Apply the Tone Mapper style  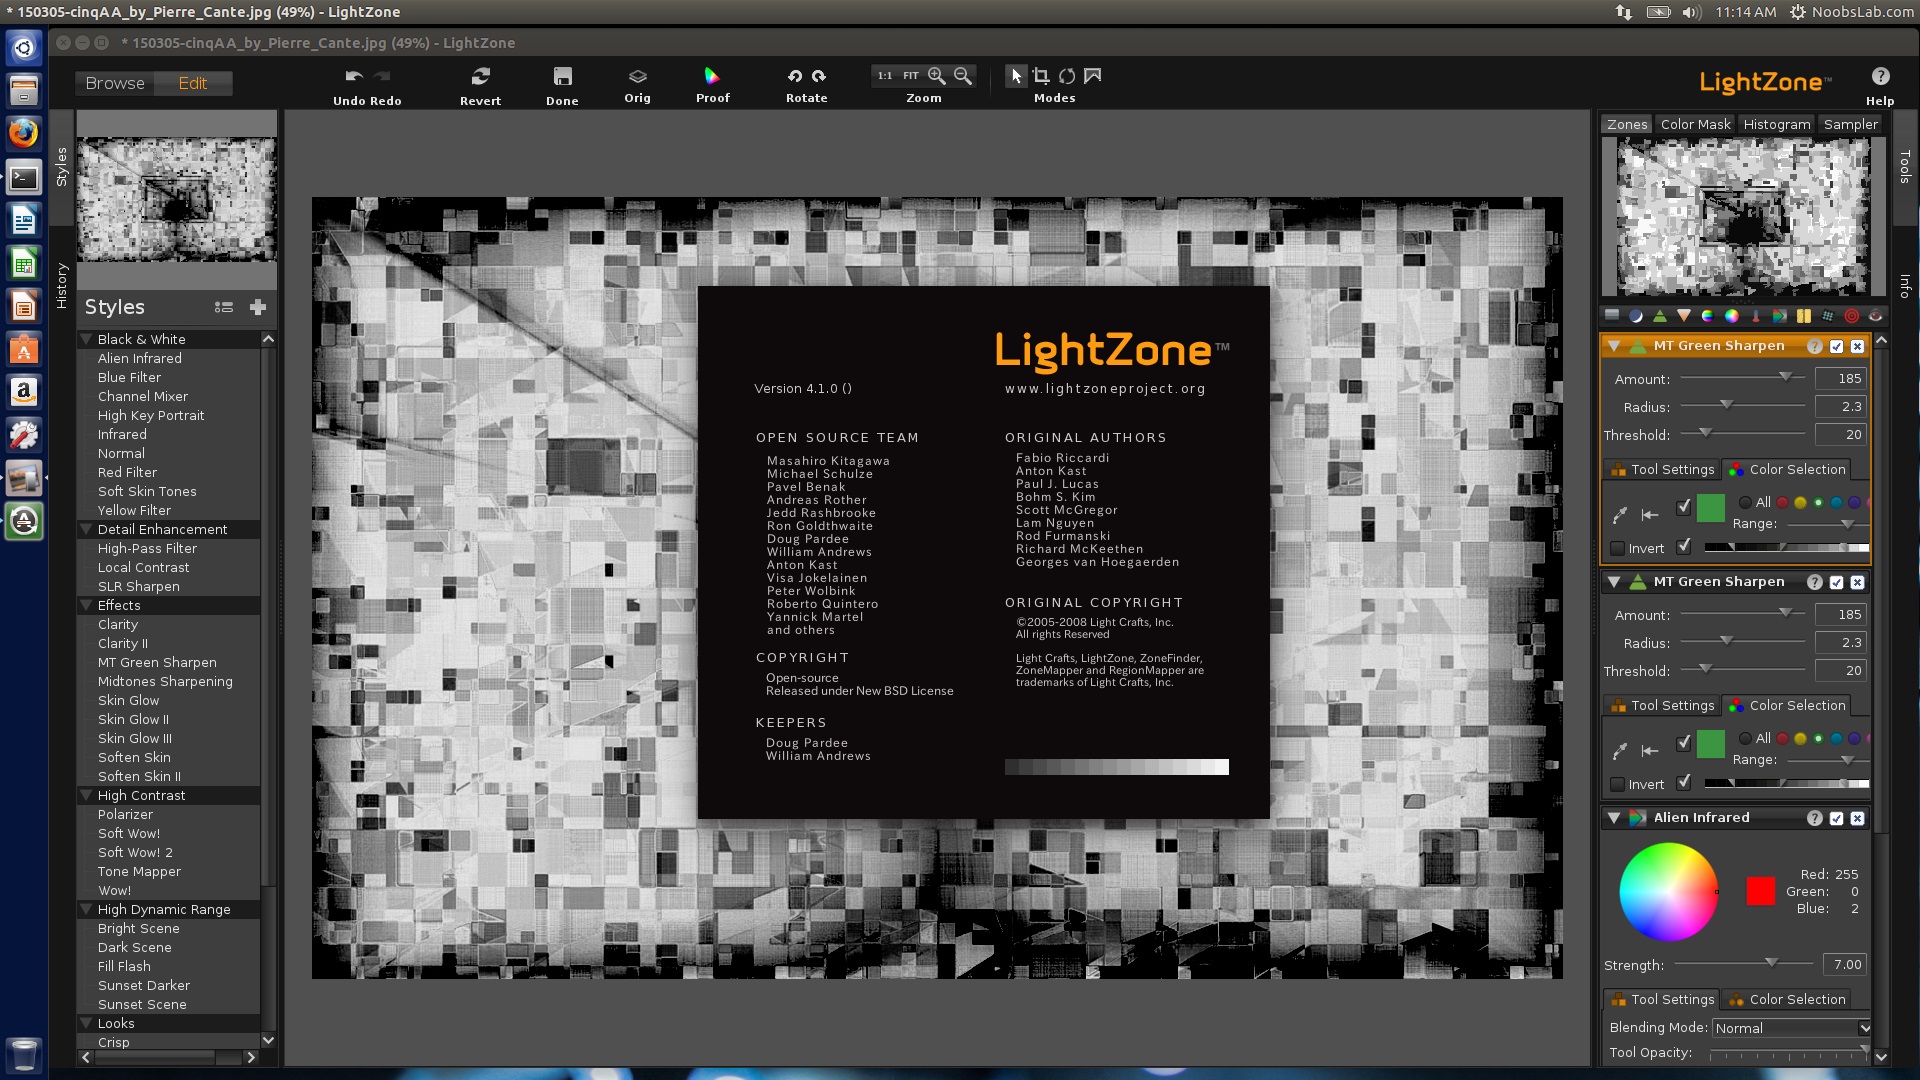139,871
